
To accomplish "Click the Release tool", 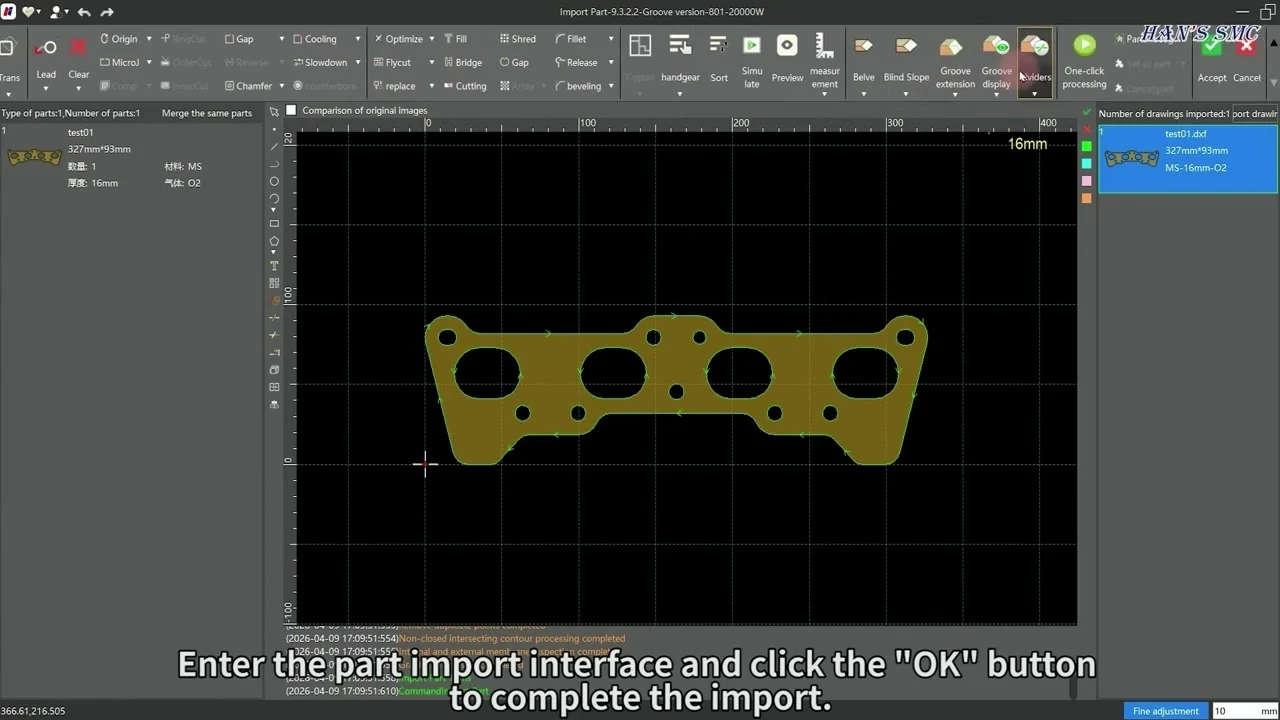I will [575, 62].
